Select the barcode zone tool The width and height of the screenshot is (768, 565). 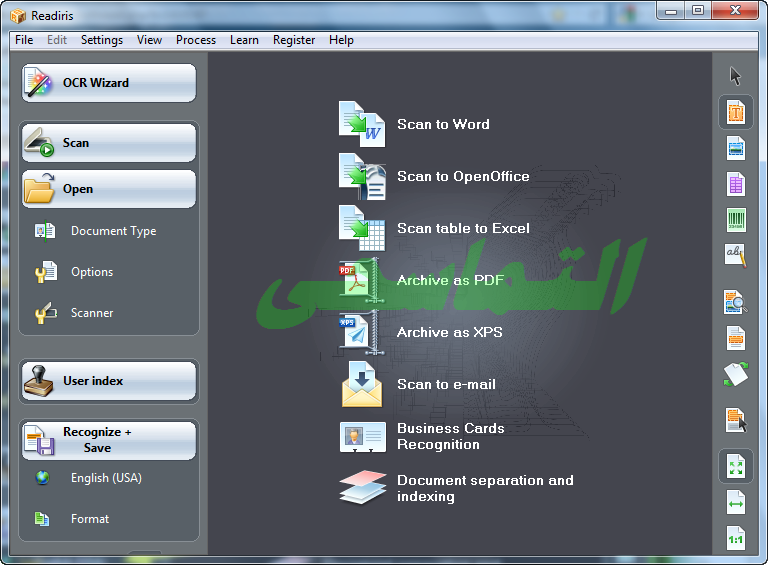pyautogui.click(x=736, y=220)
